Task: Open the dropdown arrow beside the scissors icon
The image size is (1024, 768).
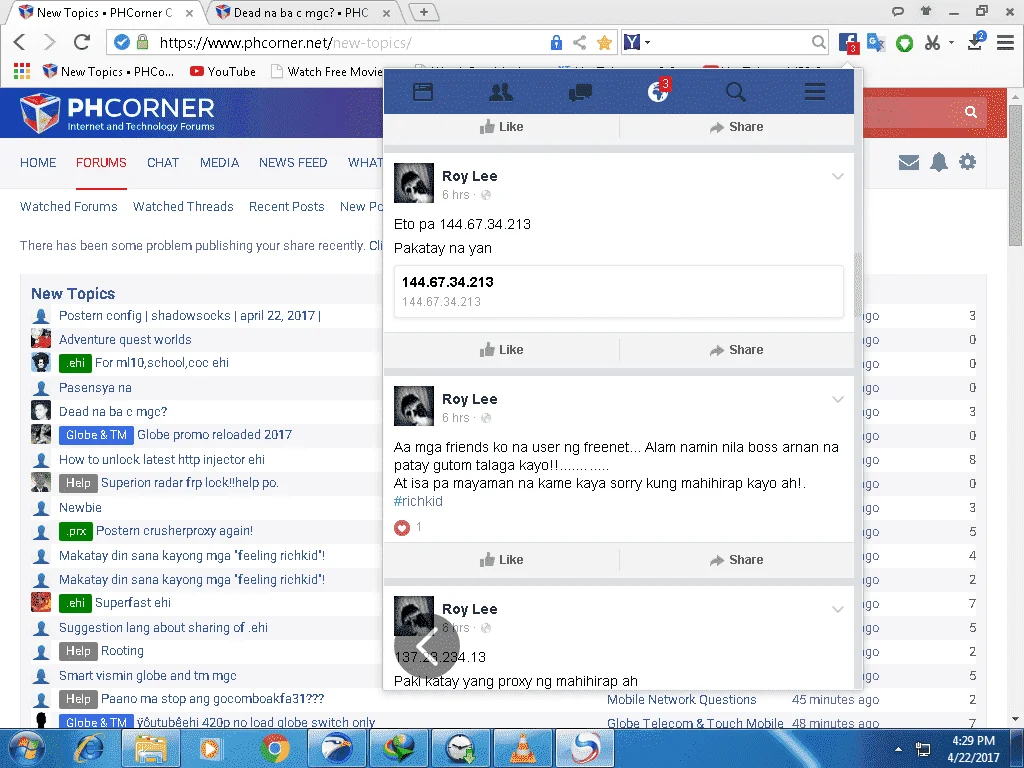Action: tap(952, 42)
